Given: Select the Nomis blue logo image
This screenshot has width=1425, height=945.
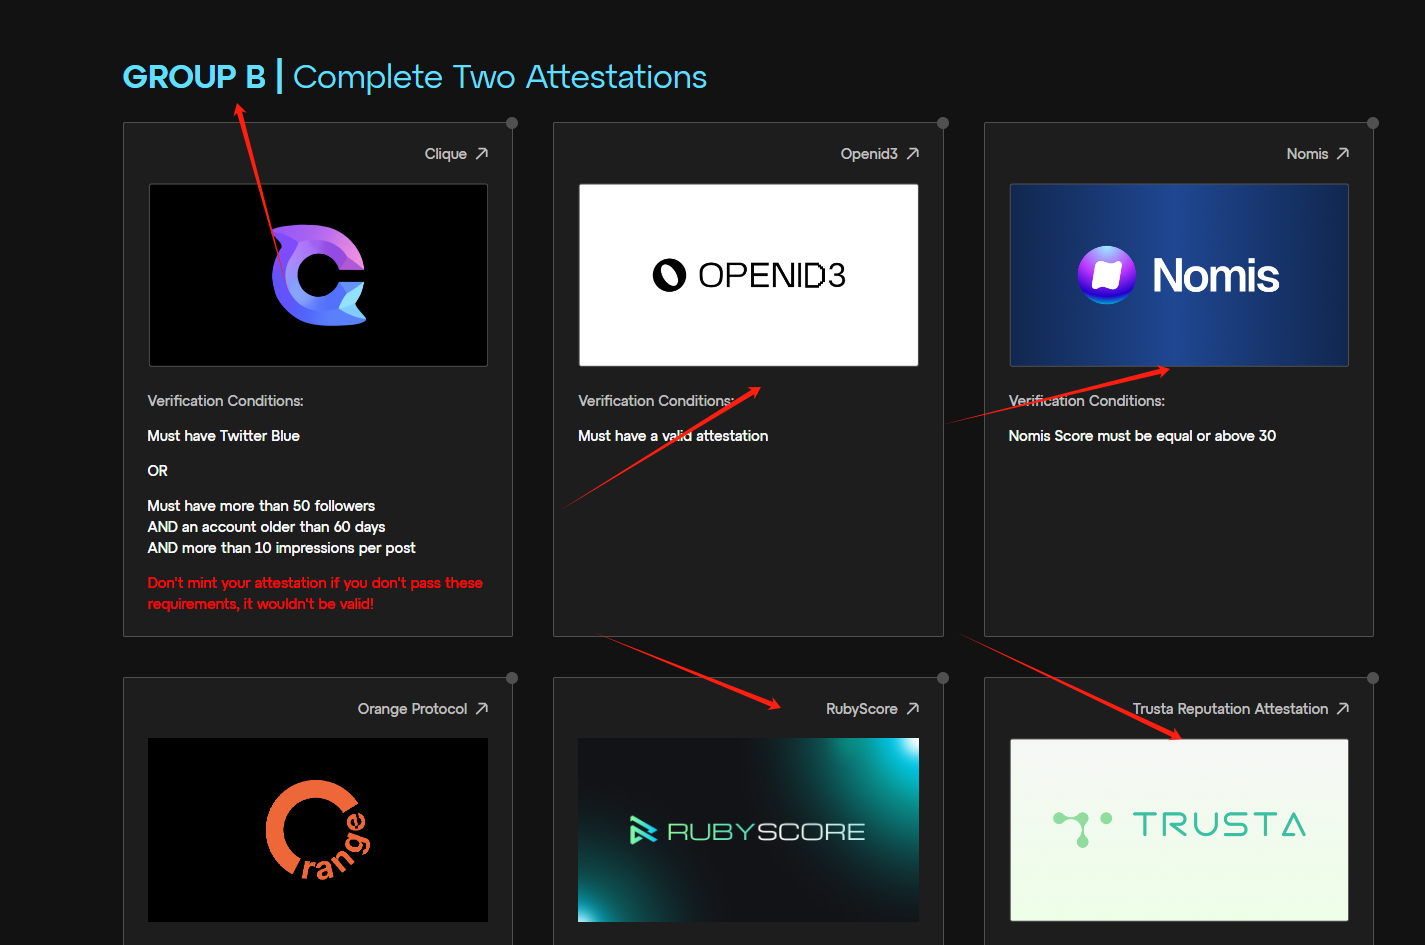Looking at the screenshot, I should [1179, 275].
